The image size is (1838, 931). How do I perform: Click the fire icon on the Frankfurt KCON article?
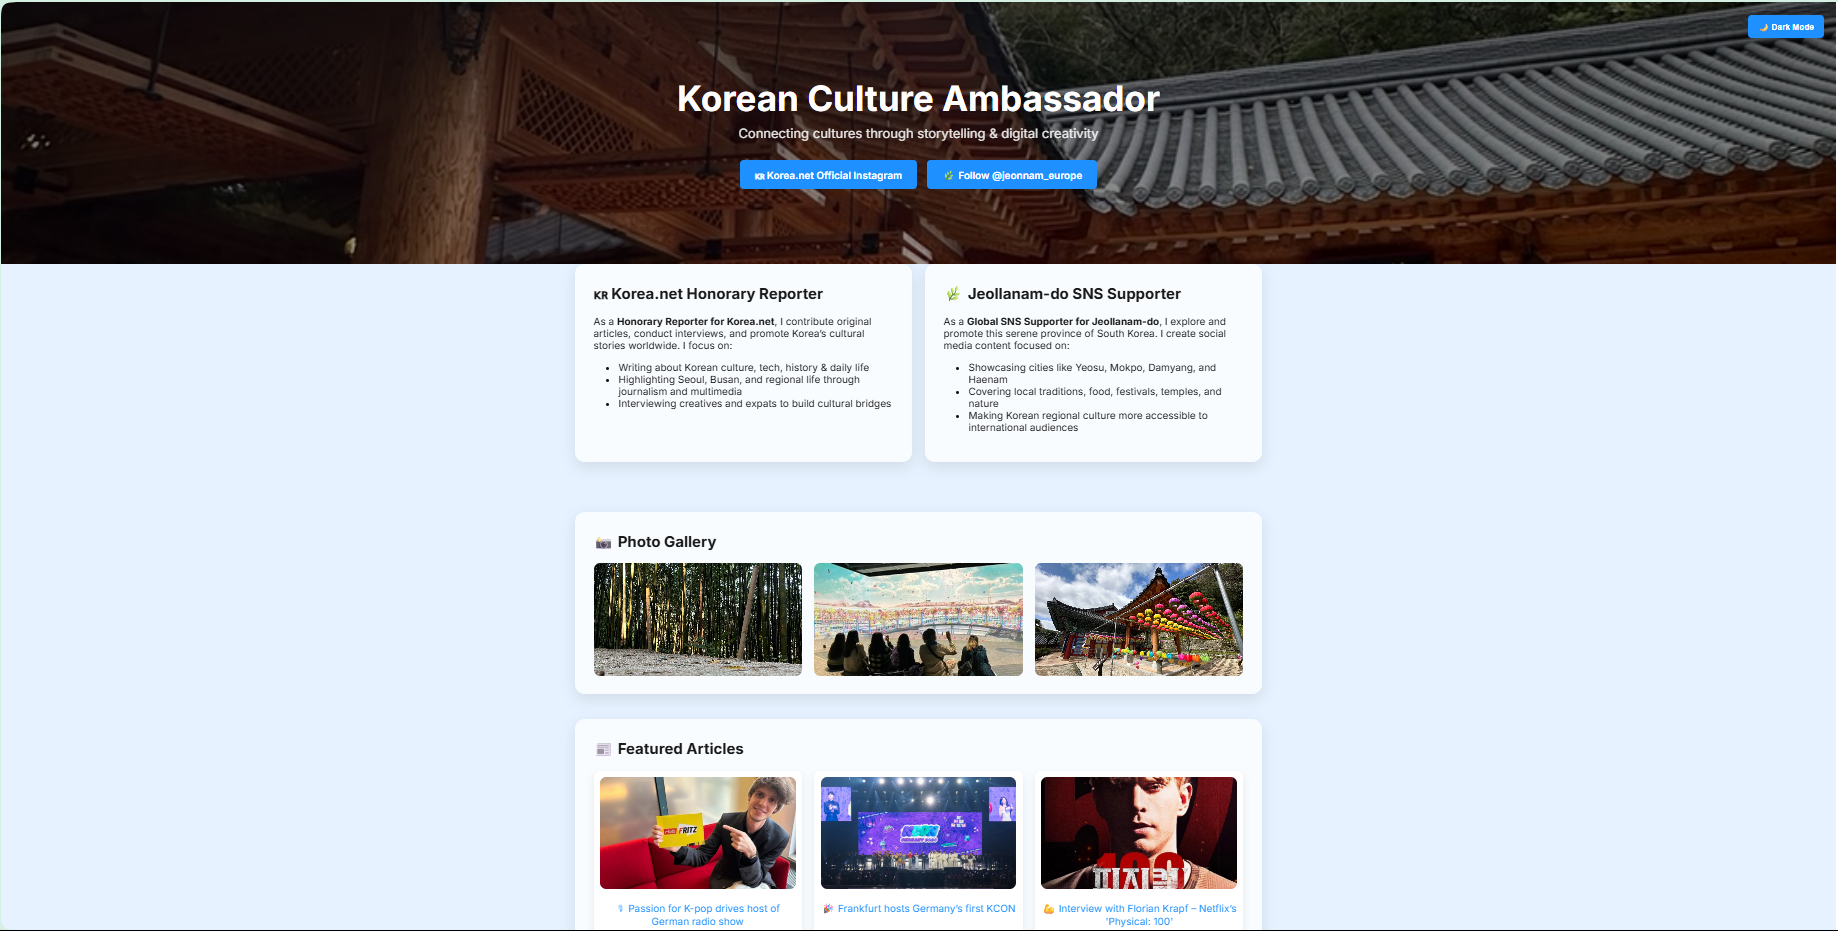point(828,909)
